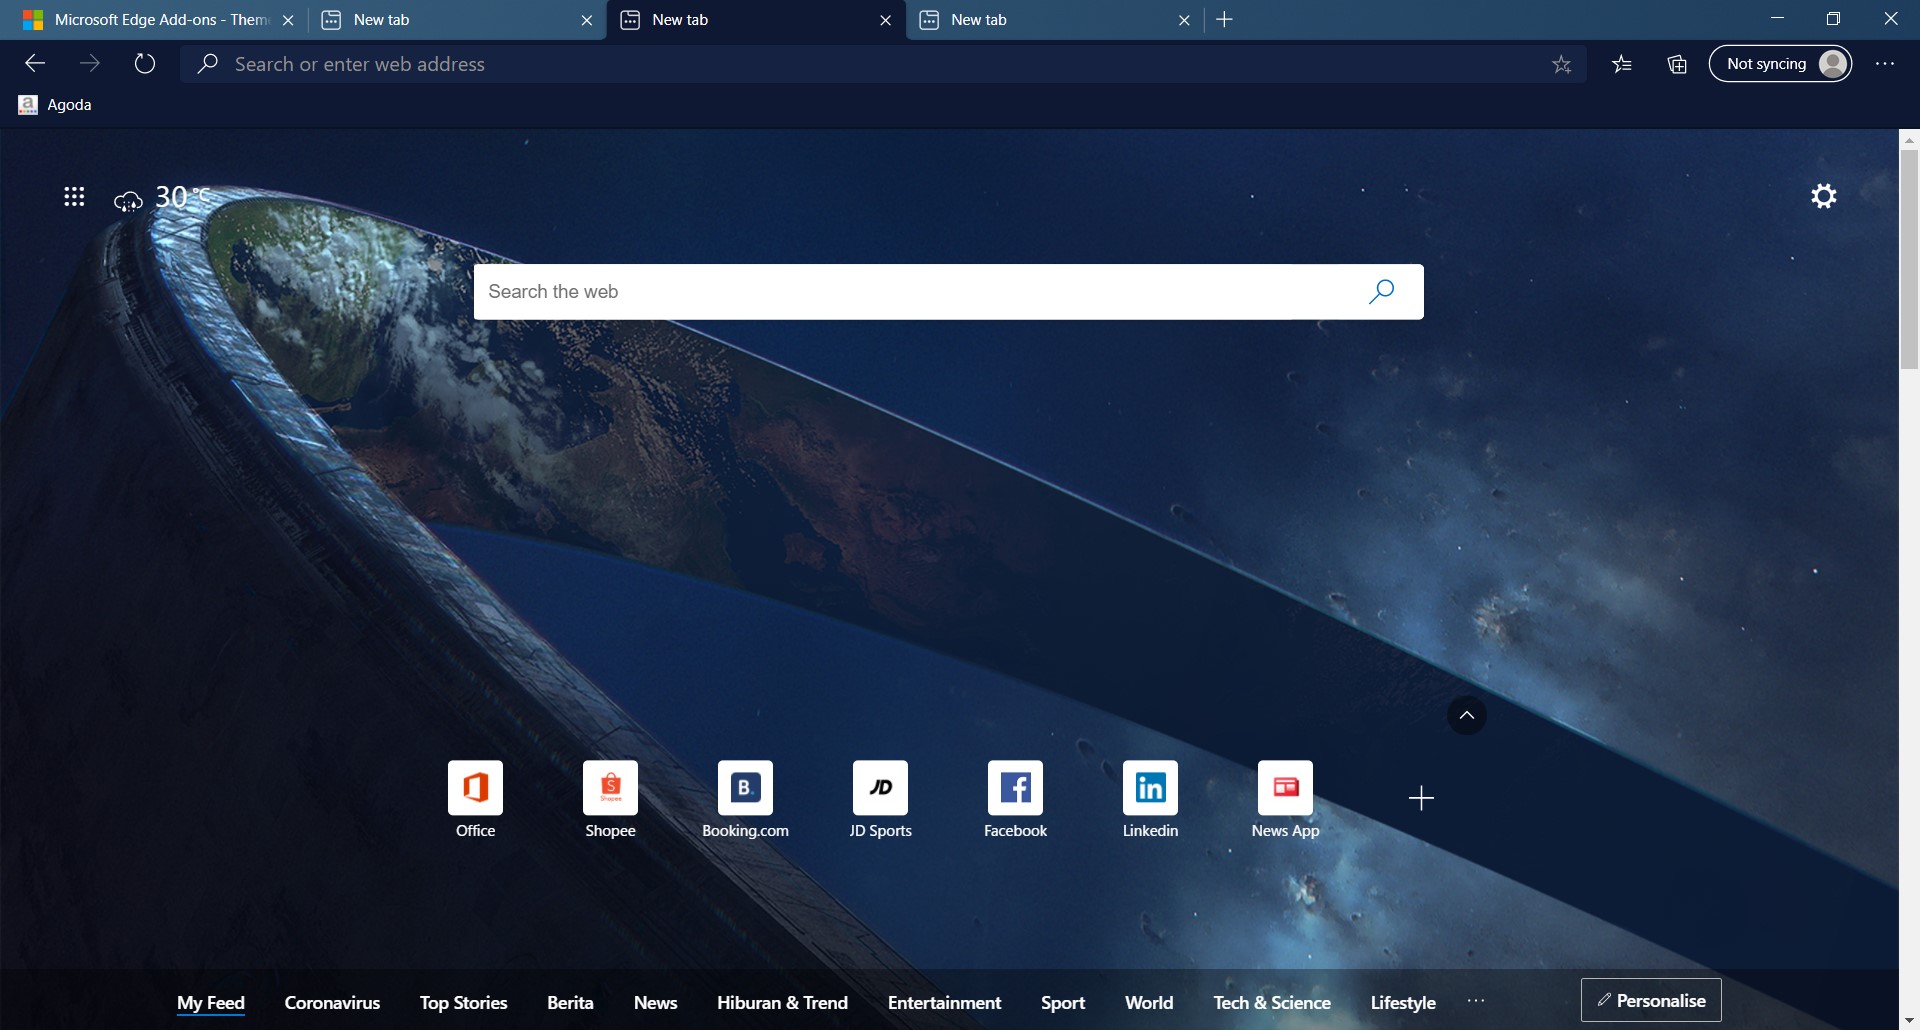The width and height of the screenshot is (1920, 1030).
Task: Open the Favorites list icon
Action: click(1622, 65)
